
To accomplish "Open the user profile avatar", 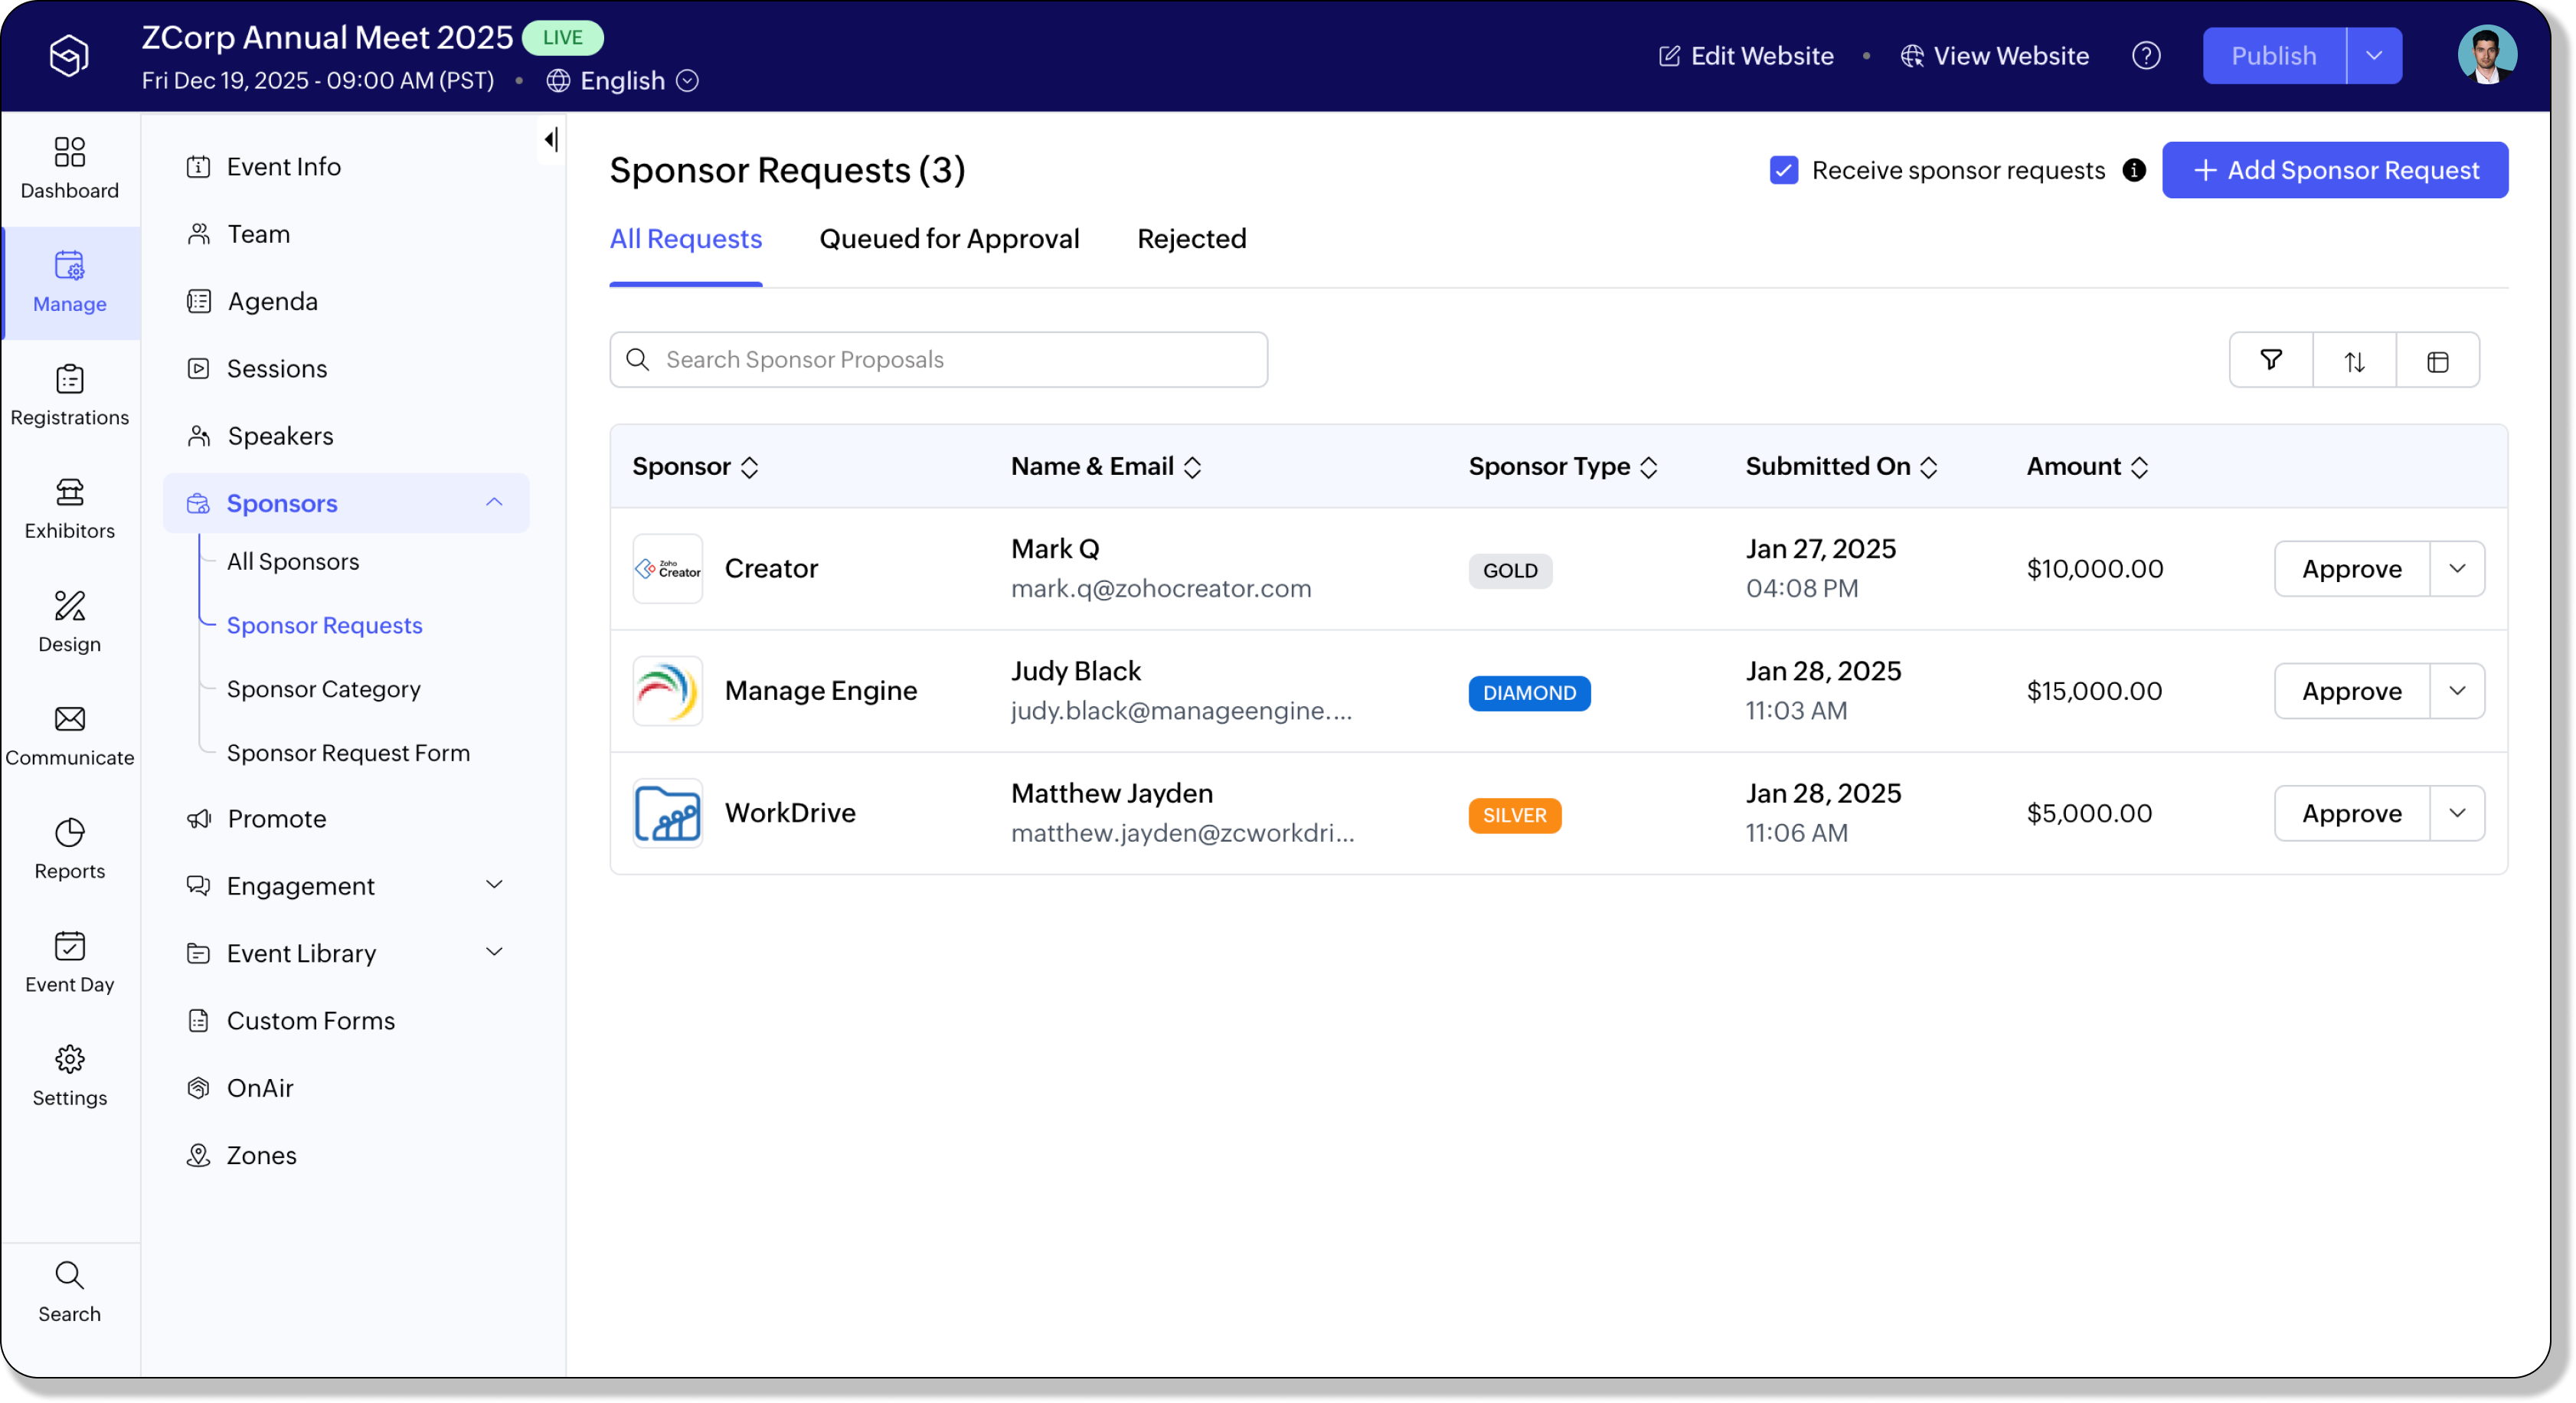I will point(2486,56).
